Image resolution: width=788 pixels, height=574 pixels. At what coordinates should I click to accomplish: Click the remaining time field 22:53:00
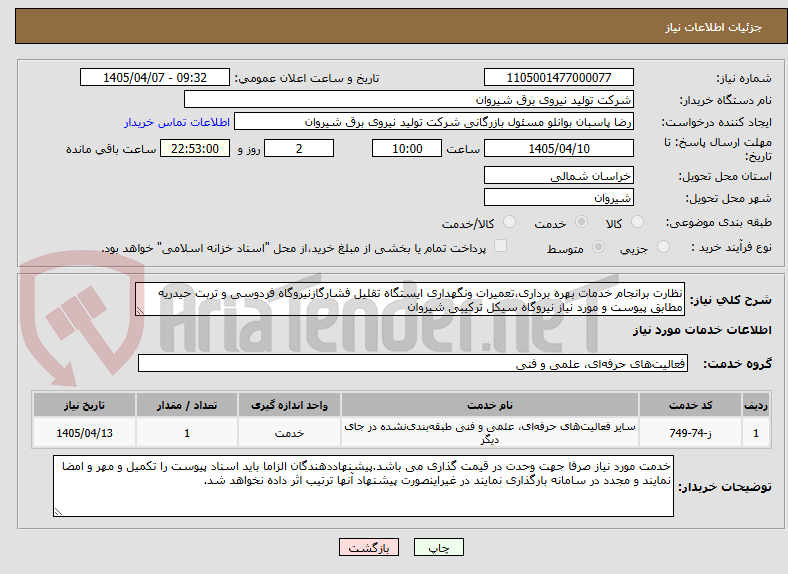click(x=195, y=148)
